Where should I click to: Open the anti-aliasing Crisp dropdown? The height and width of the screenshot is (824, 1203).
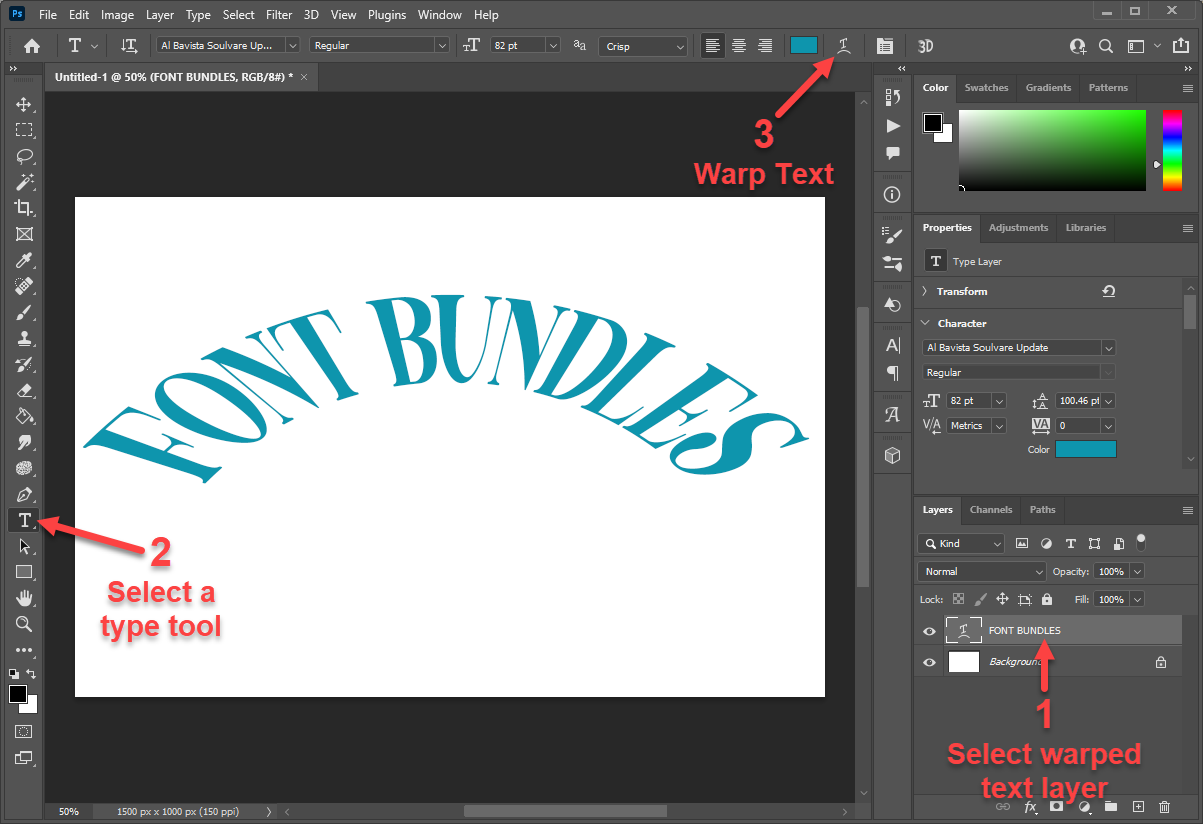click(x=644, y=46)
